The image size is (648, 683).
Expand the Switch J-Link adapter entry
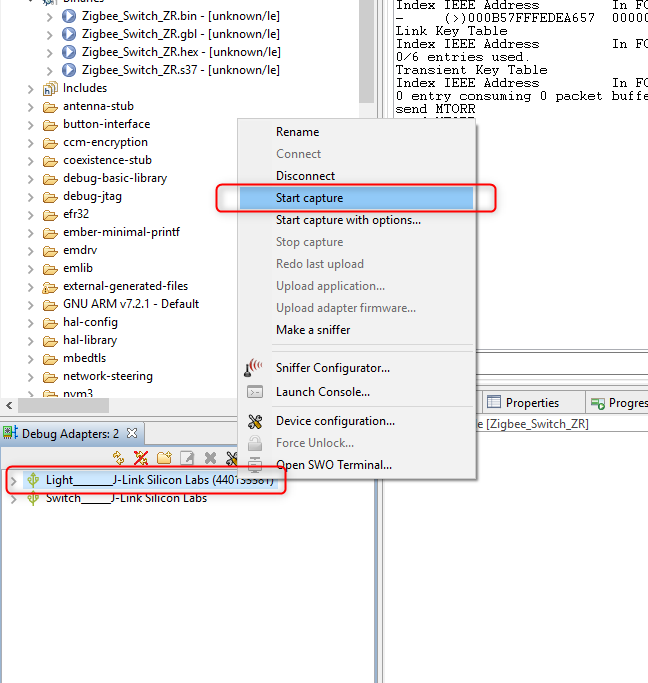tap(14, 499)
